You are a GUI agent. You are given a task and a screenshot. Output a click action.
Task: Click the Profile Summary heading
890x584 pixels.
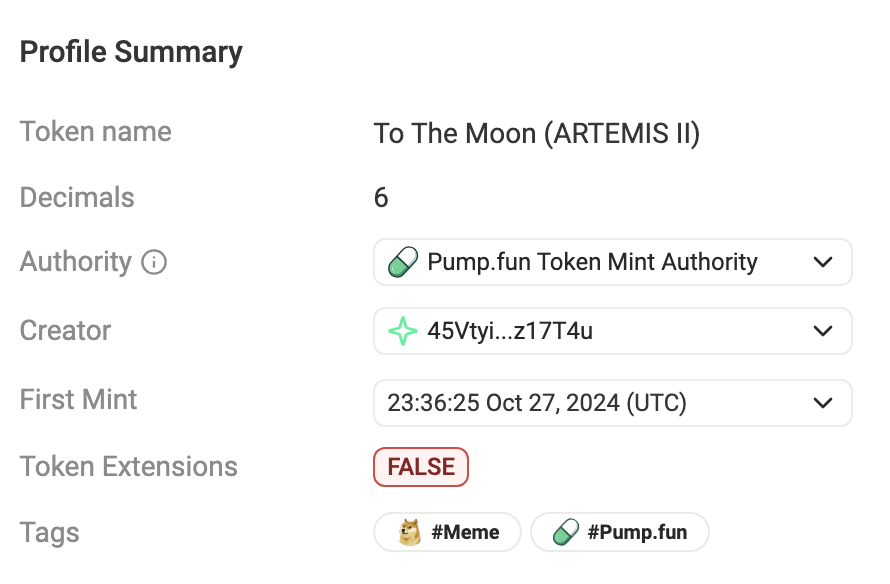click(x=131, y=52)
